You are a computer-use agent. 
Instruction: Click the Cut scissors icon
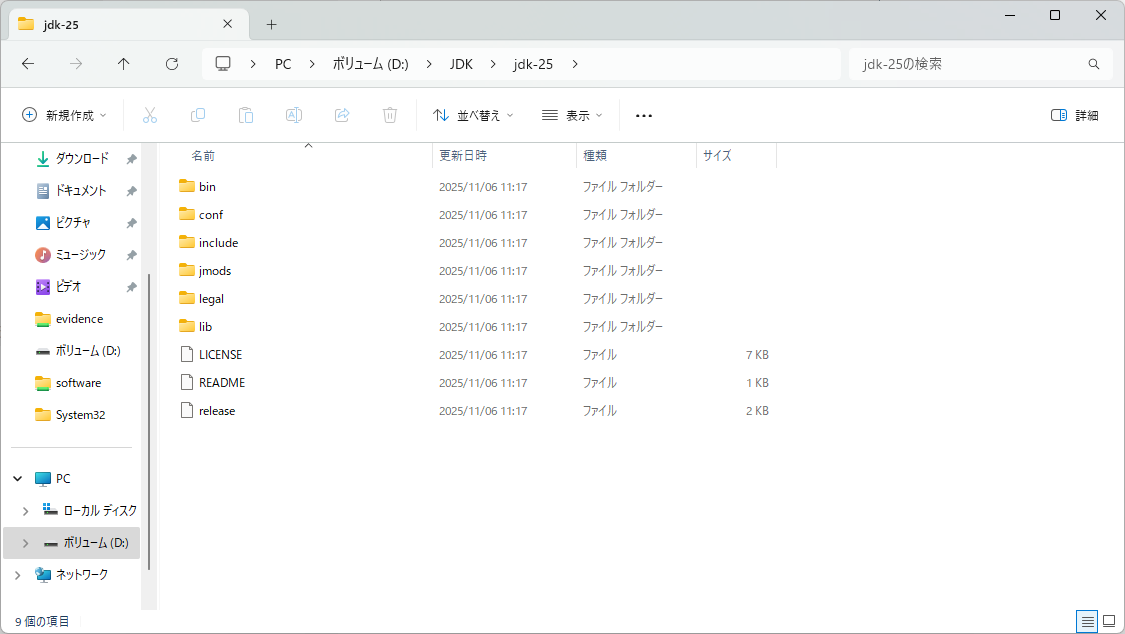click(x=149, y=115)
